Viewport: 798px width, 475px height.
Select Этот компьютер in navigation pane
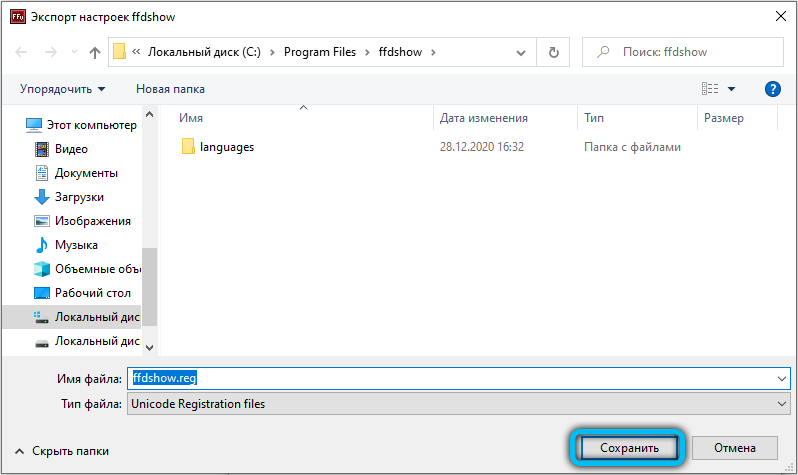coord(81,125)
